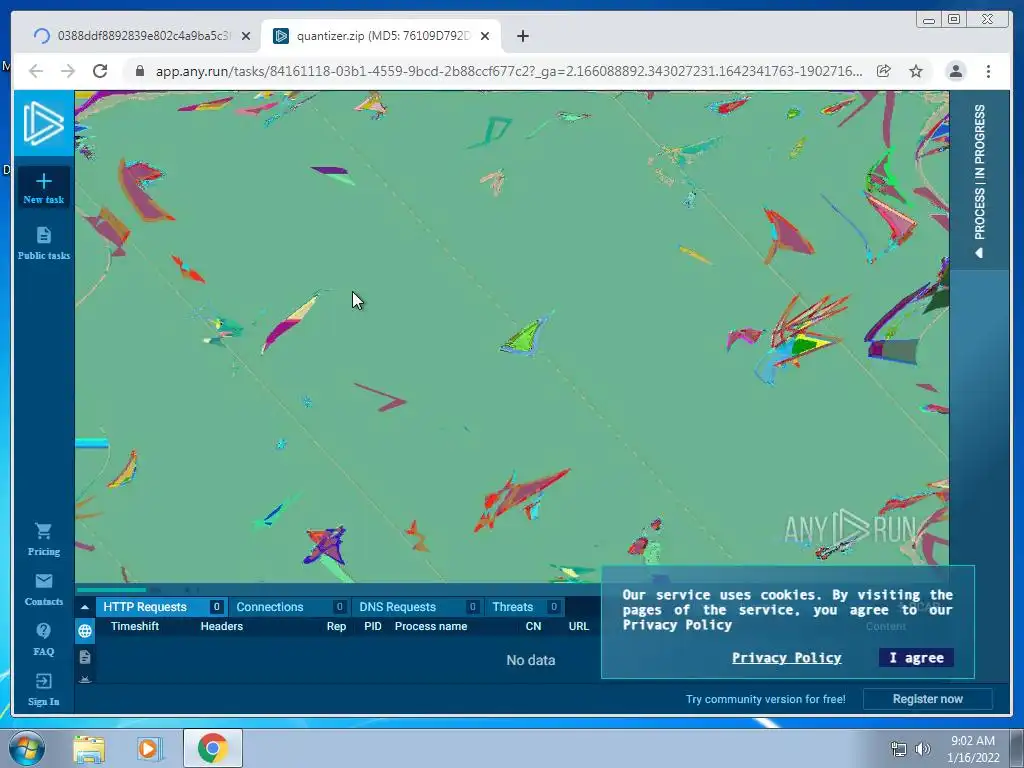Open the network tray icon

point(899,749)
